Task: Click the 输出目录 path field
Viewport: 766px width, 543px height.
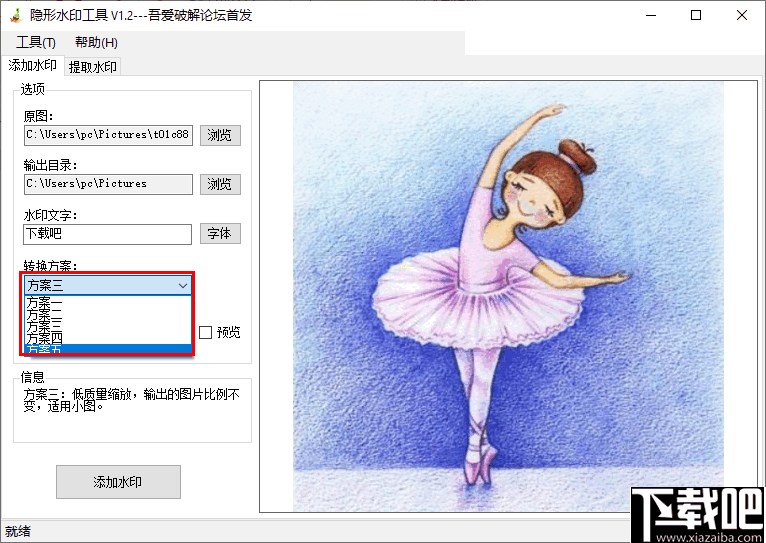Action: [x=108, y=184]
